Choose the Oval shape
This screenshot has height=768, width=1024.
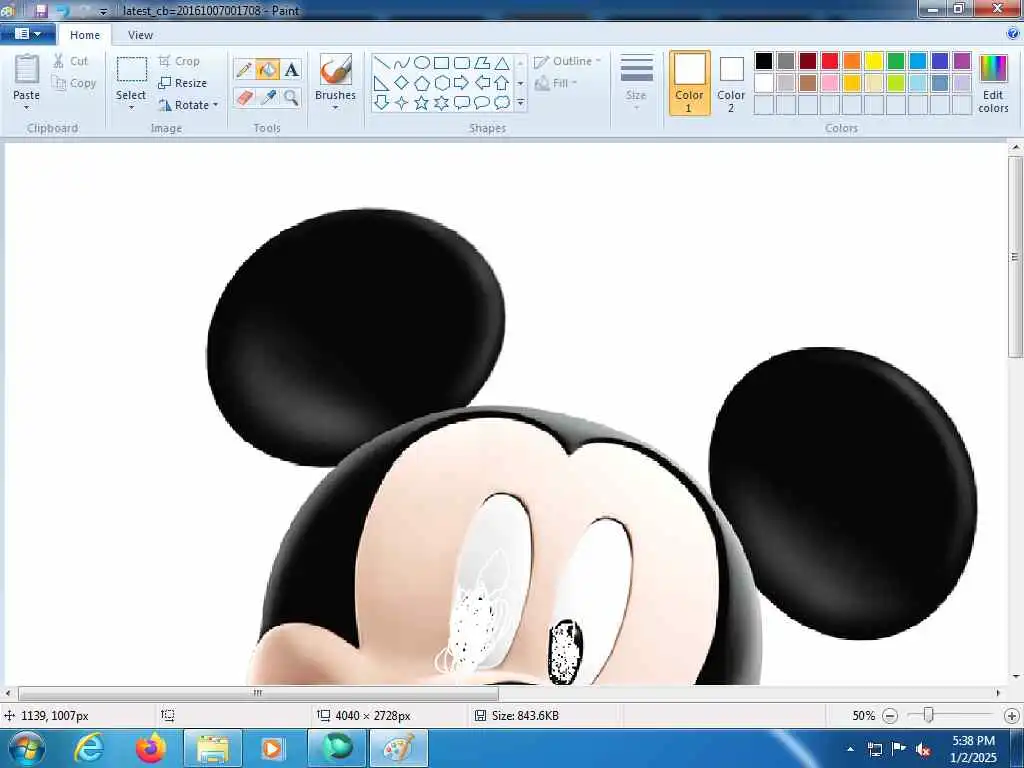422,63
